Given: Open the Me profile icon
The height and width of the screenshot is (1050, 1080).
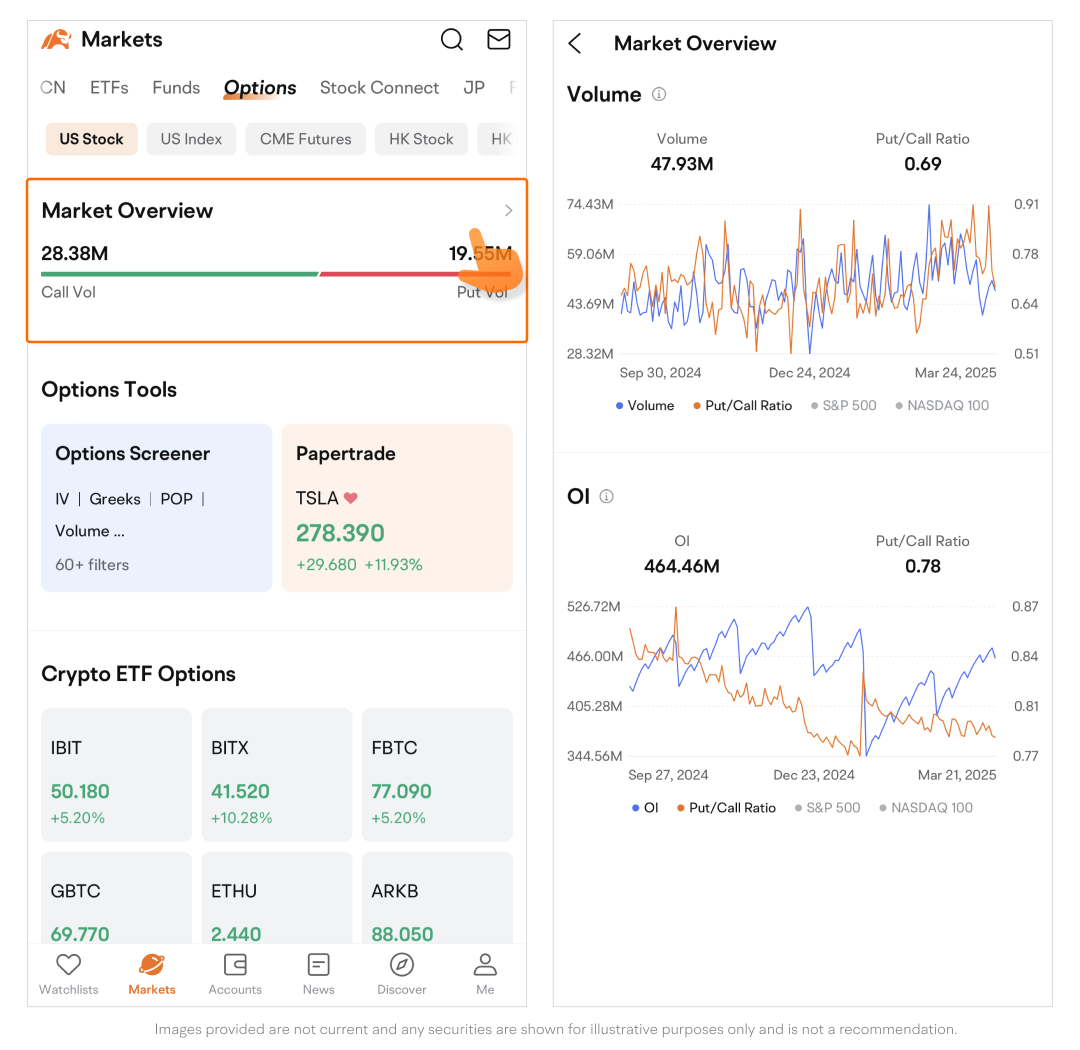Looking at the screenshot, I should [485, 965].
